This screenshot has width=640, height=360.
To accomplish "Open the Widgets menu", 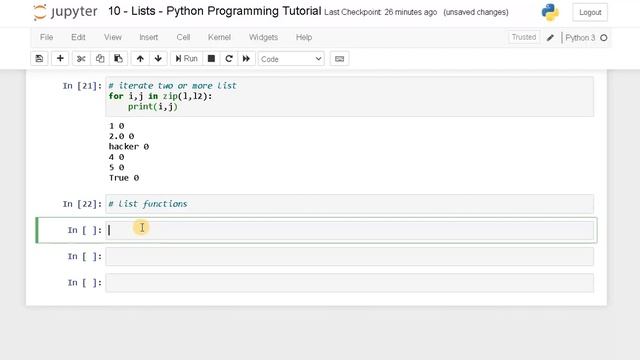I will click(263, 37).
